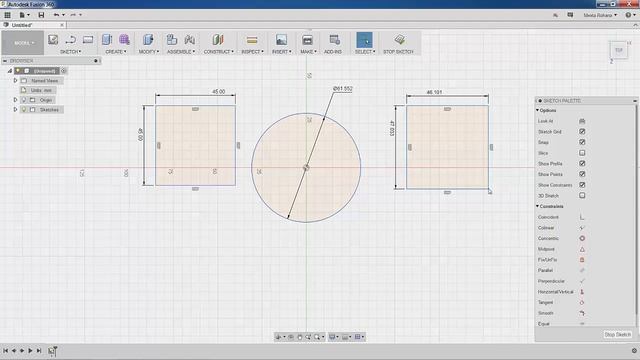Open the CREATE dropdown menu
This screenshot has height=360, width=640.
[116, 52]
